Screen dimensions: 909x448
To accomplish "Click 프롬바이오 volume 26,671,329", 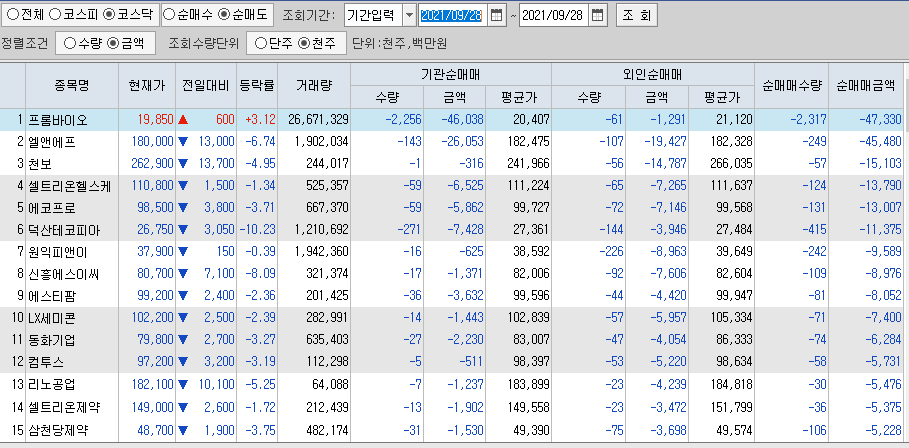I will (x=318, y=120).
